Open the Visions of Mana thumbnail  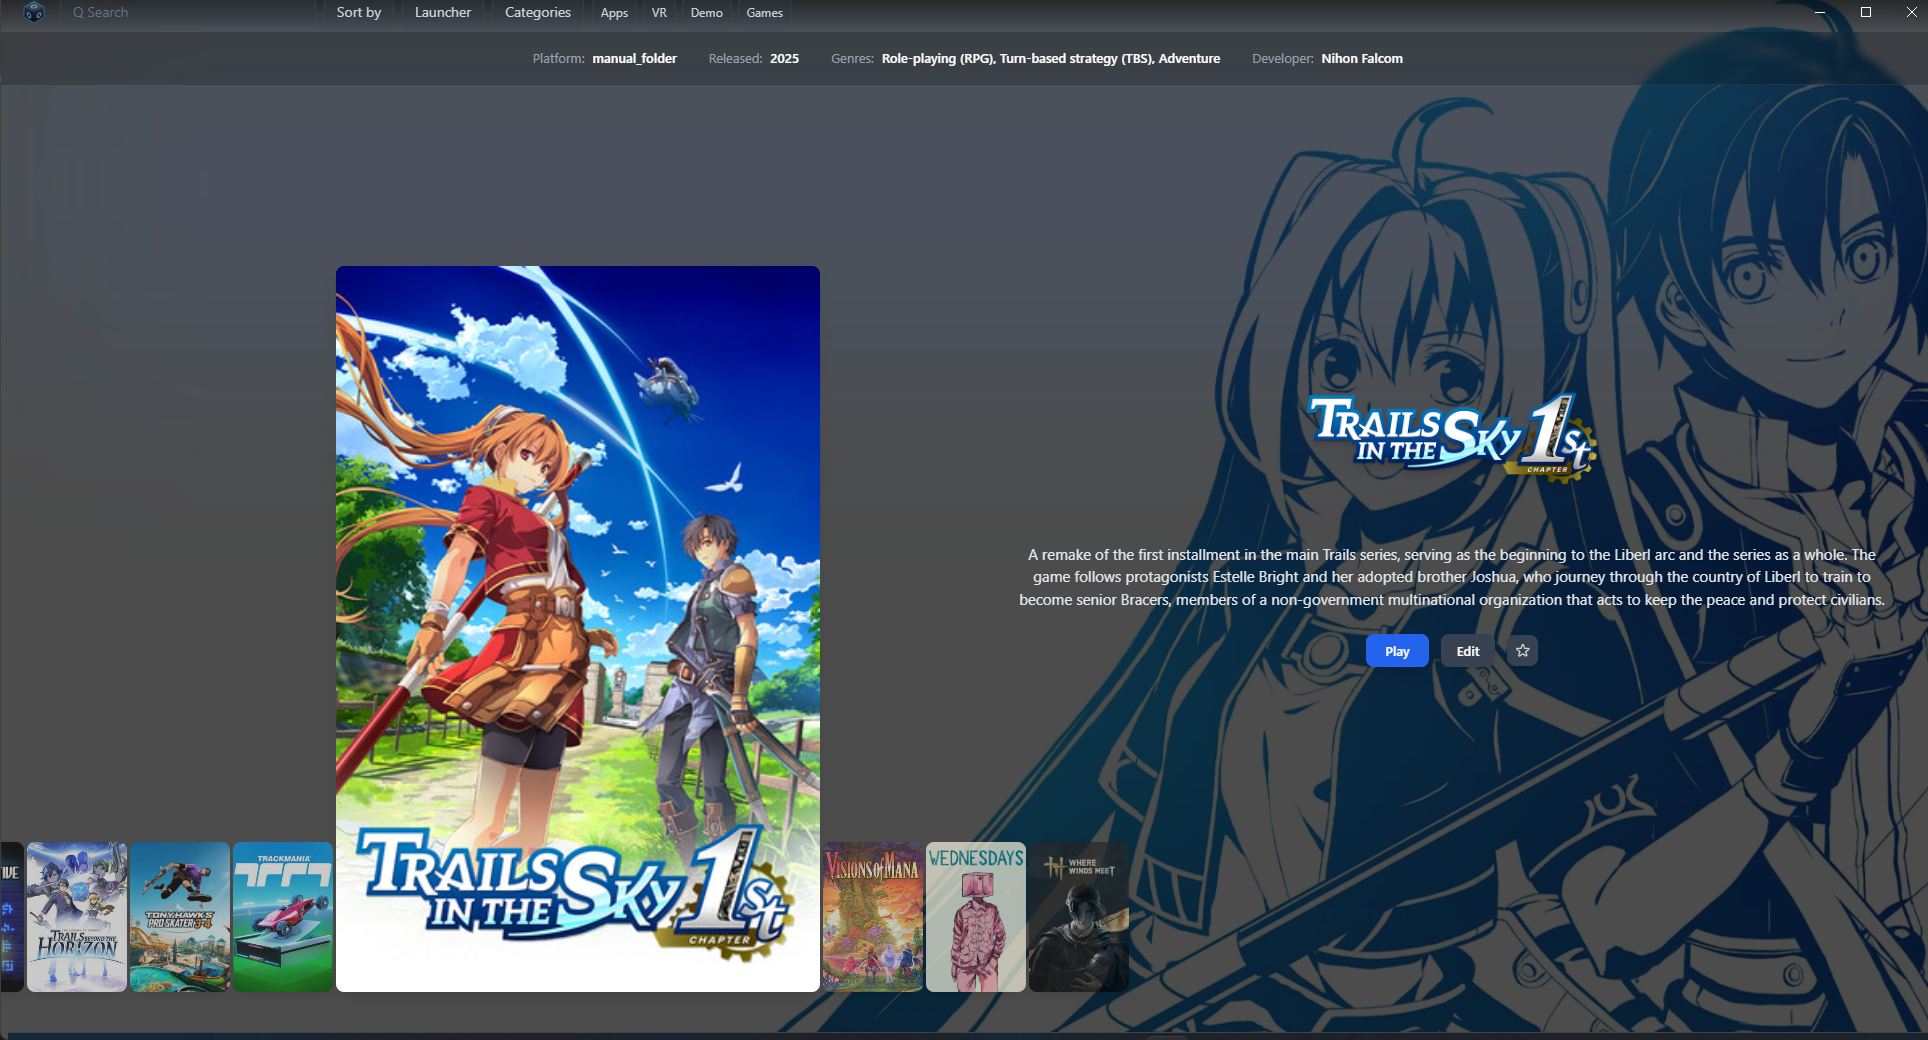(x=872, y=917)
